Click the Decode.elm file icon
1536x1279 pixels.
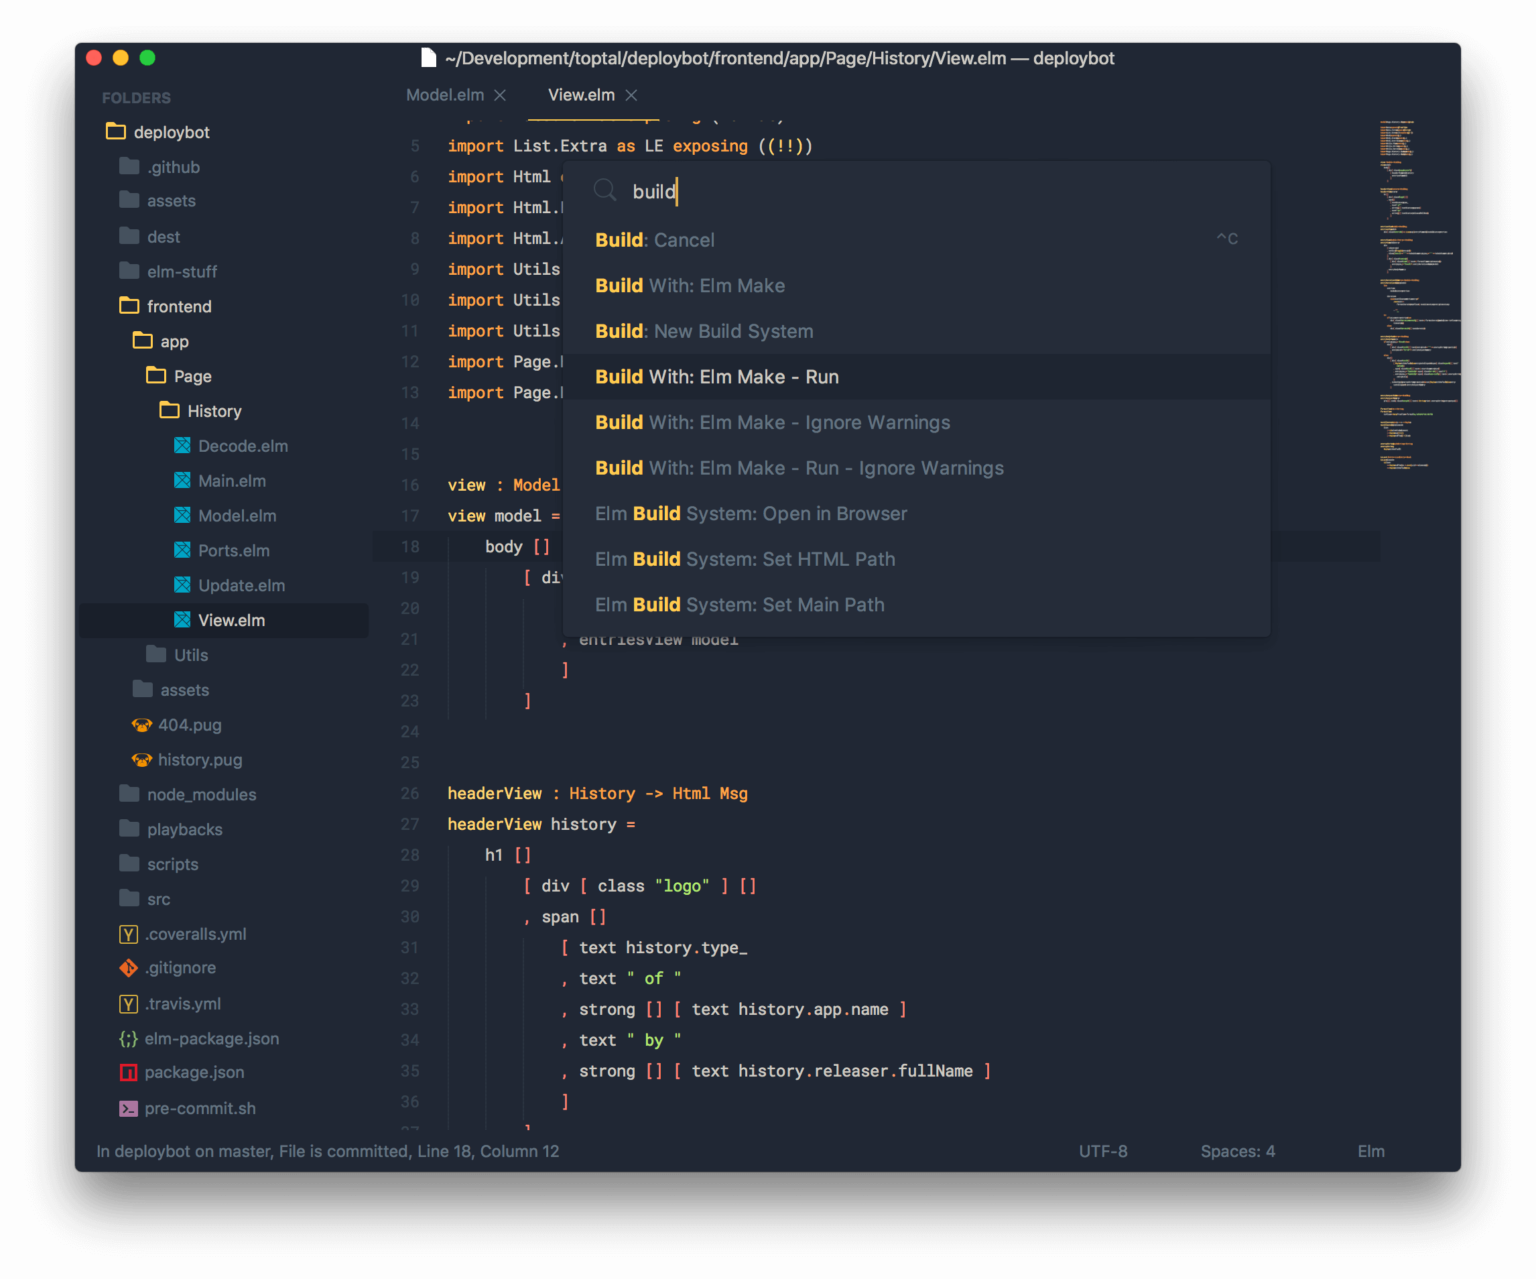pos(182,445)
